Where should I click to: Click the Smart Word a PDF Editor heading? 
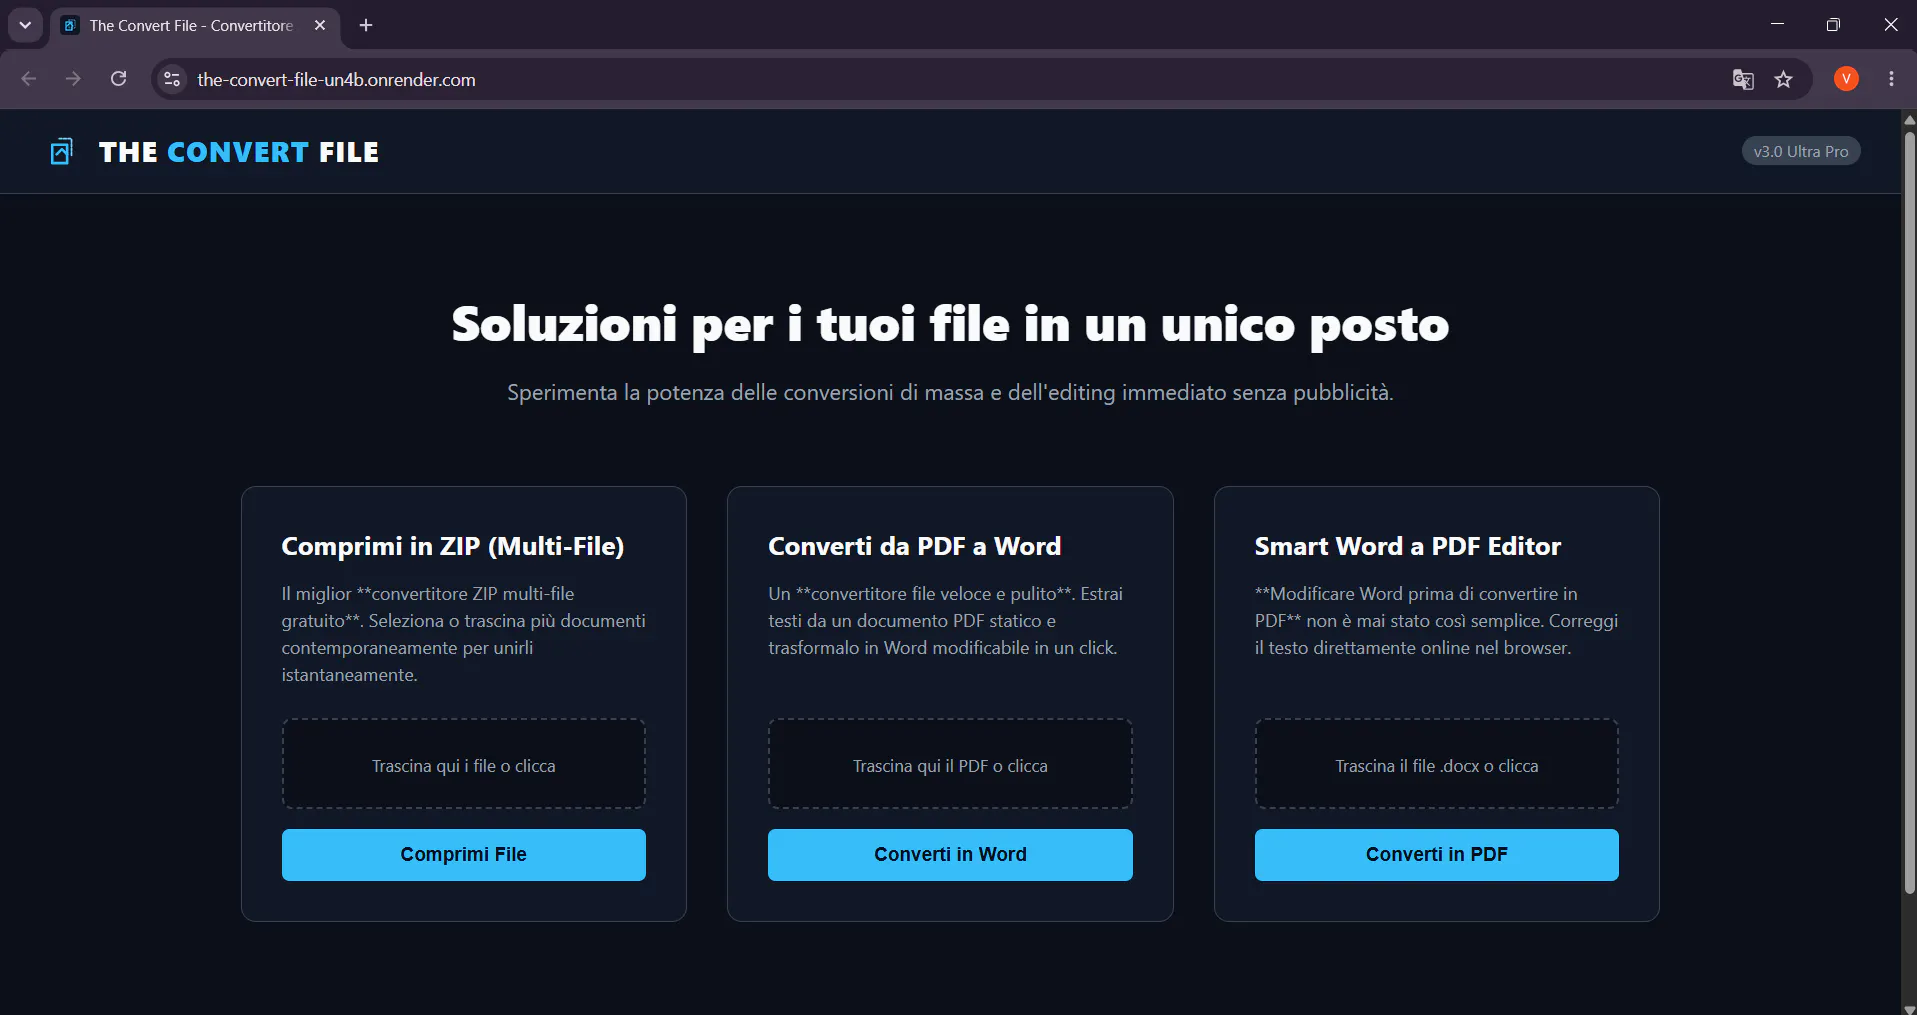tap(1408, 546)
